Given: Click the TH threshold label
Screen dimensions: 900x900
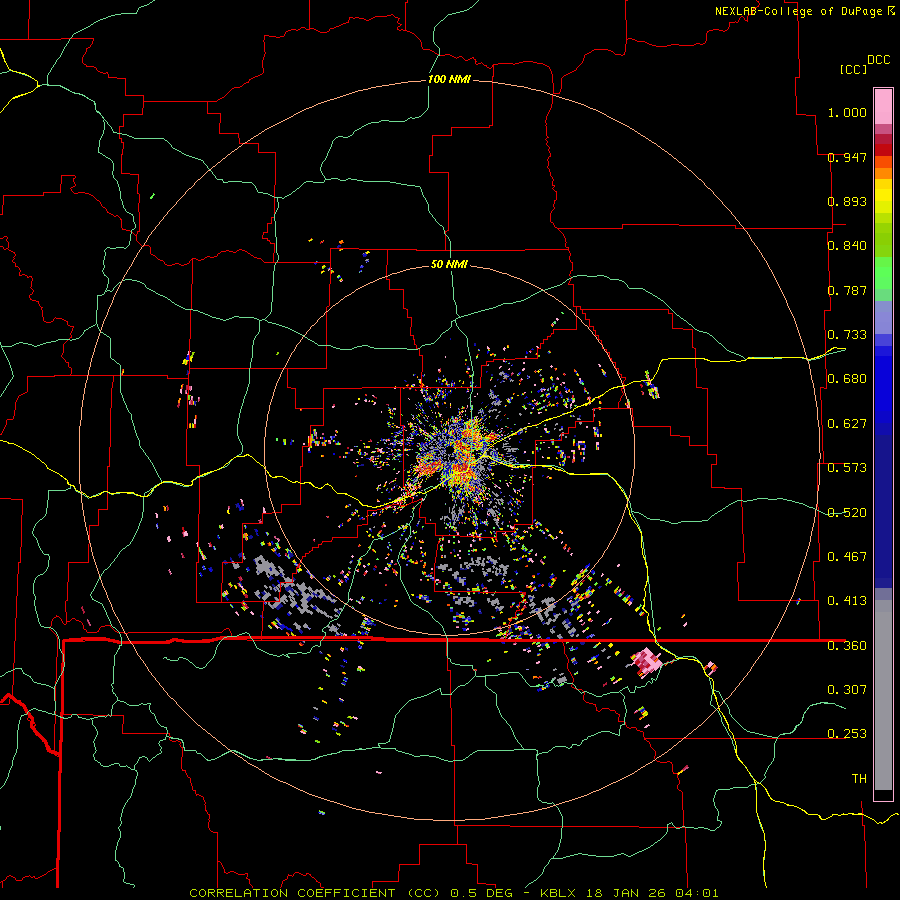Looking at the screenshot, I should [x=859, y=779].
